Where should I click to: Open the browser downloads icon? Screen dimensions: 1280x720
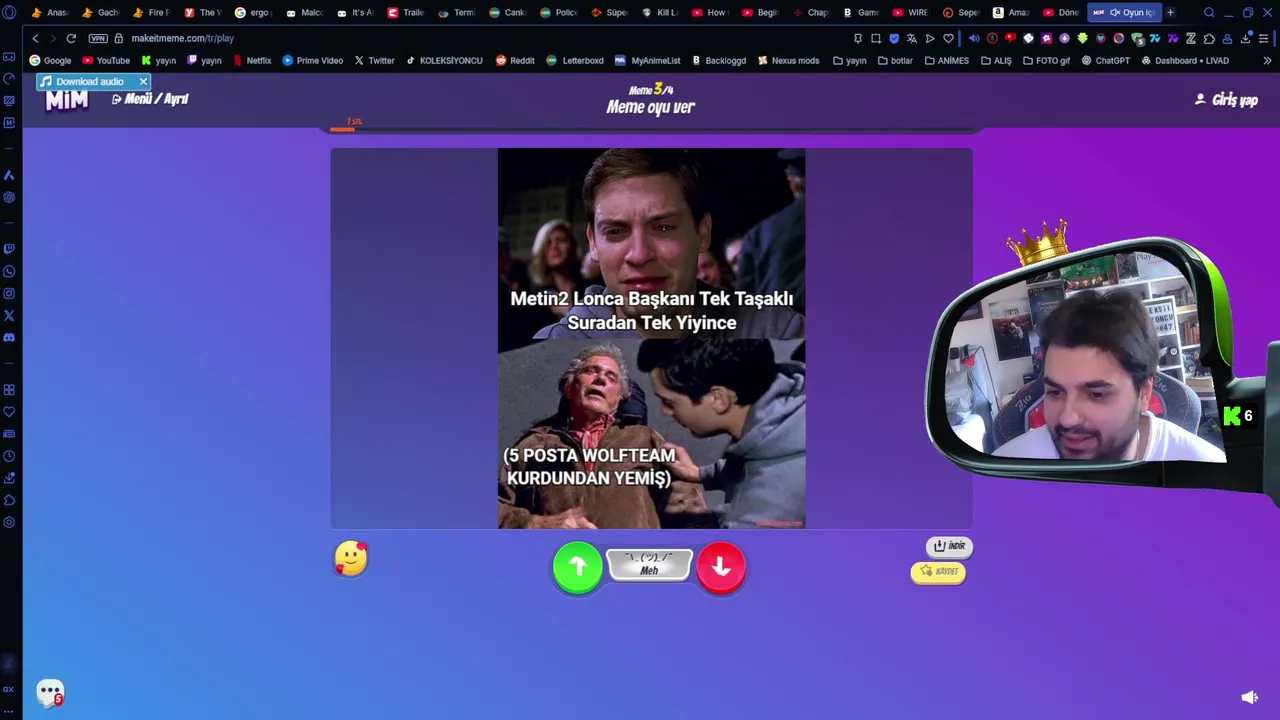pyautogui.click(x=1246, y=38)
